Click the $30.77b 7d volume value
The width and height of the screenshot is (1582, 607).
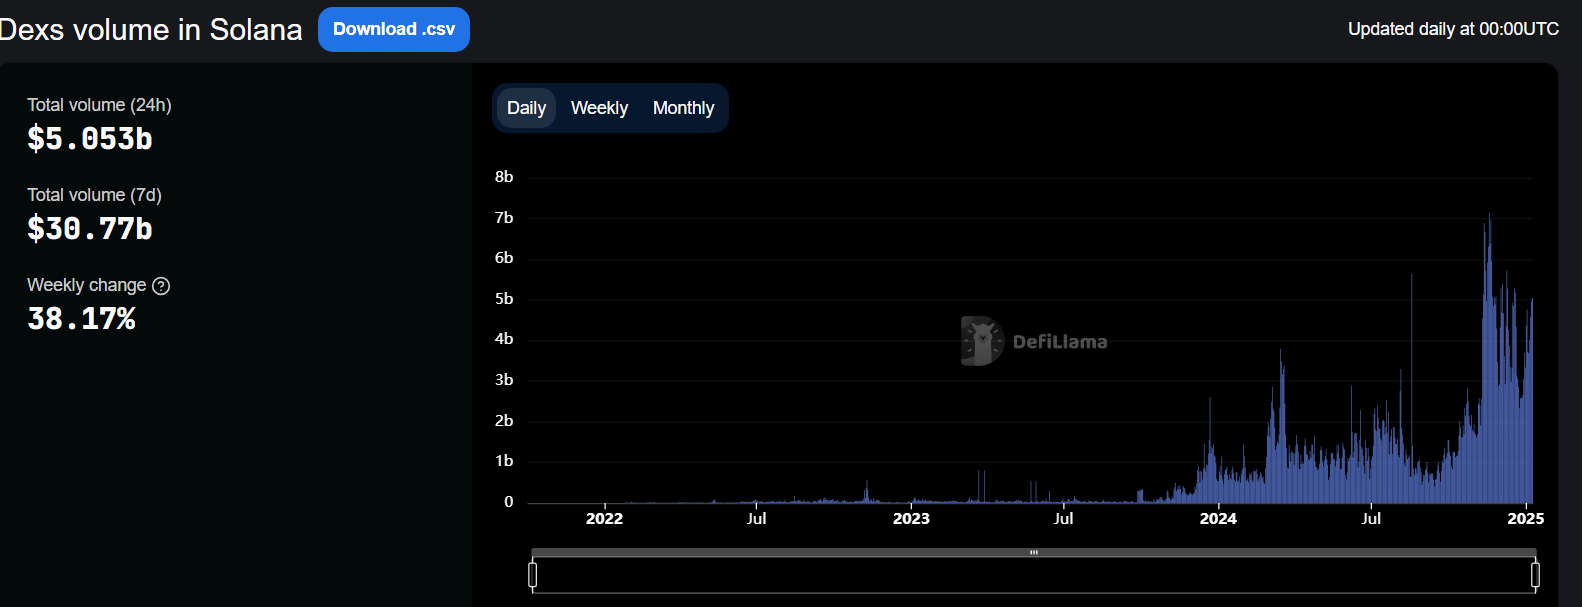90,229
